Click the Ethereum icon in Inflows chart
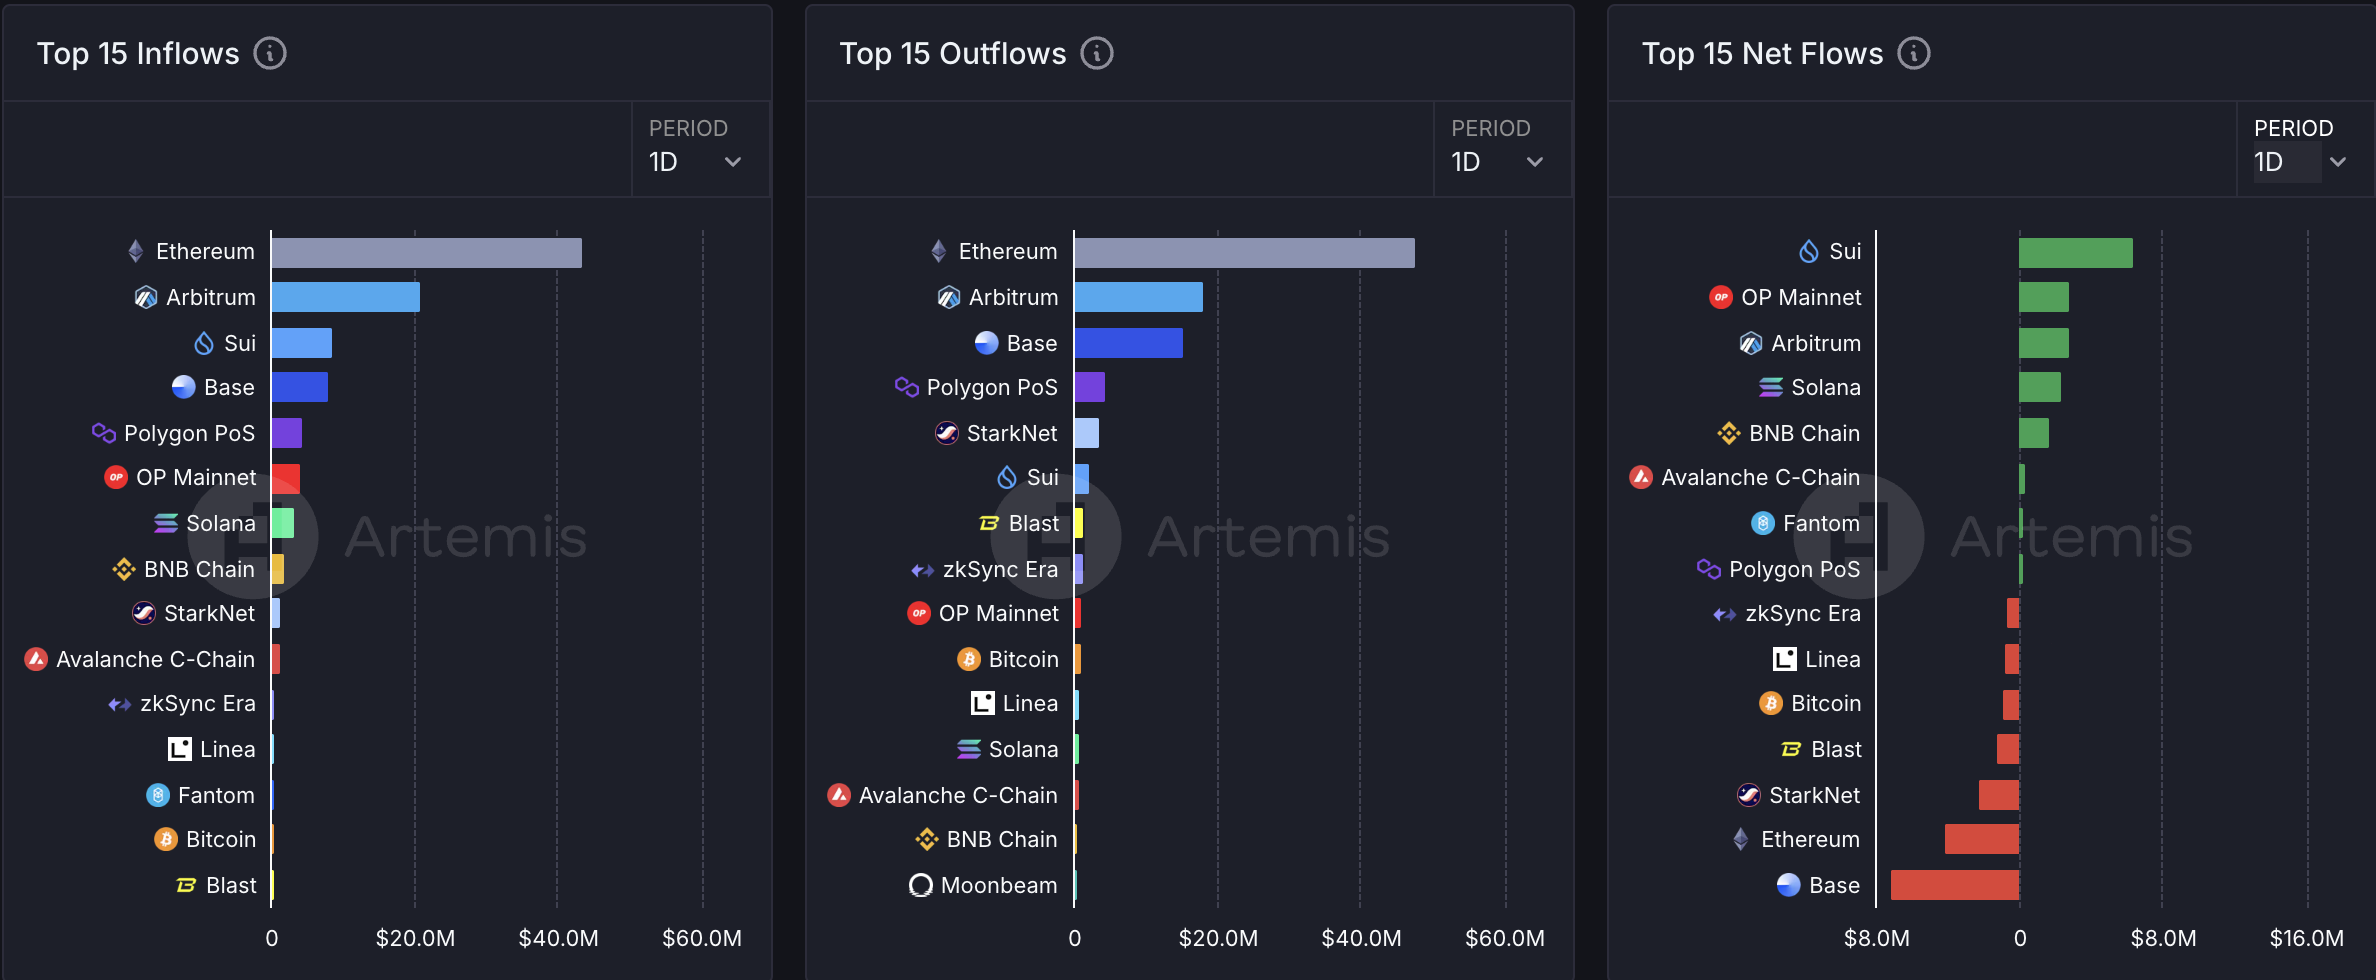The width and height of the screenshot is (2376, 980). [x=136, y=251]
